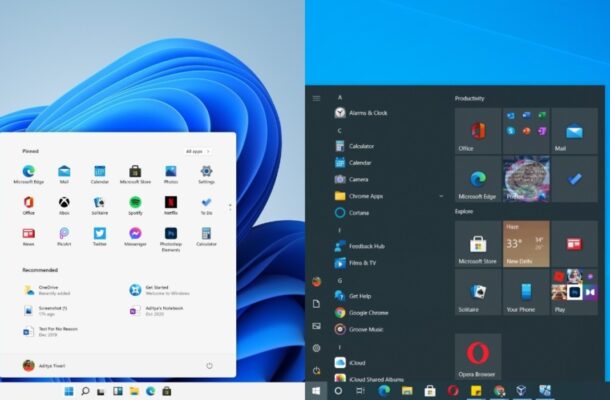Open Calendar in Windows 11 pinned apps
This screenshot has height=400, width=610.
pyautogui.click(x=100, y=174)
